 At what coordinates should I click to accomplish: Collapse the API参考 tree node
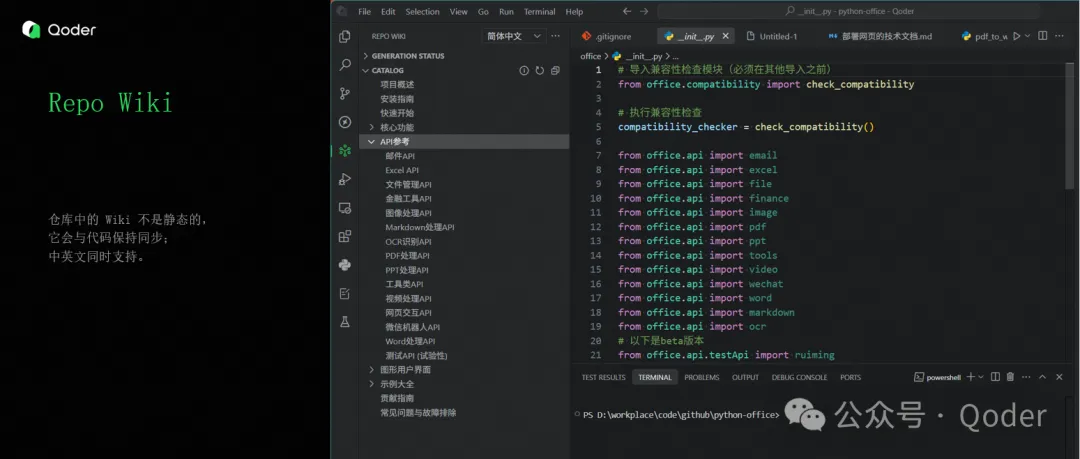[372, 141]
